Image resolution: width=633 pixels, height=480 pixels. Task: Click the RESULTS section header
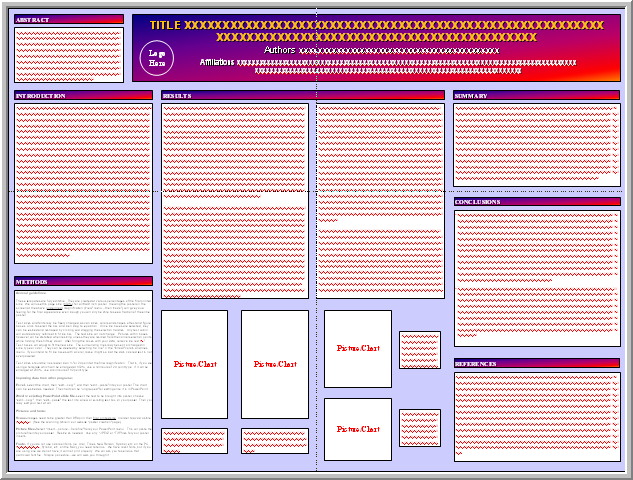tap(235, 96)
